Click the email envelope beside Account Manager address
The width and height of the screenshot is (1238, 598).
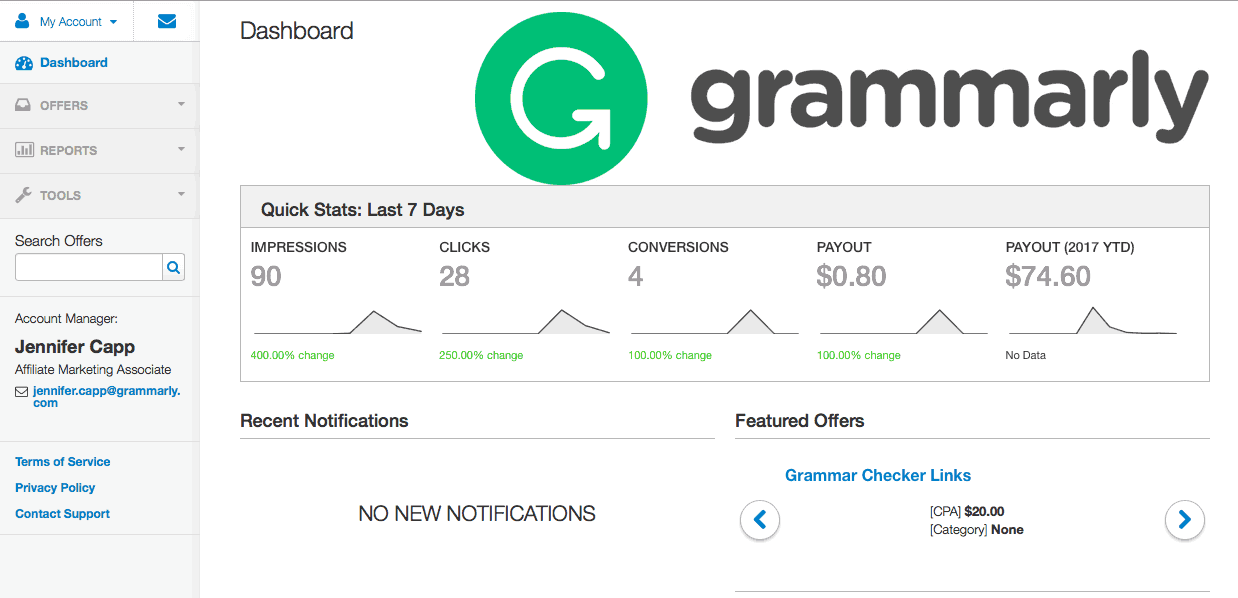tap(19, 391)
